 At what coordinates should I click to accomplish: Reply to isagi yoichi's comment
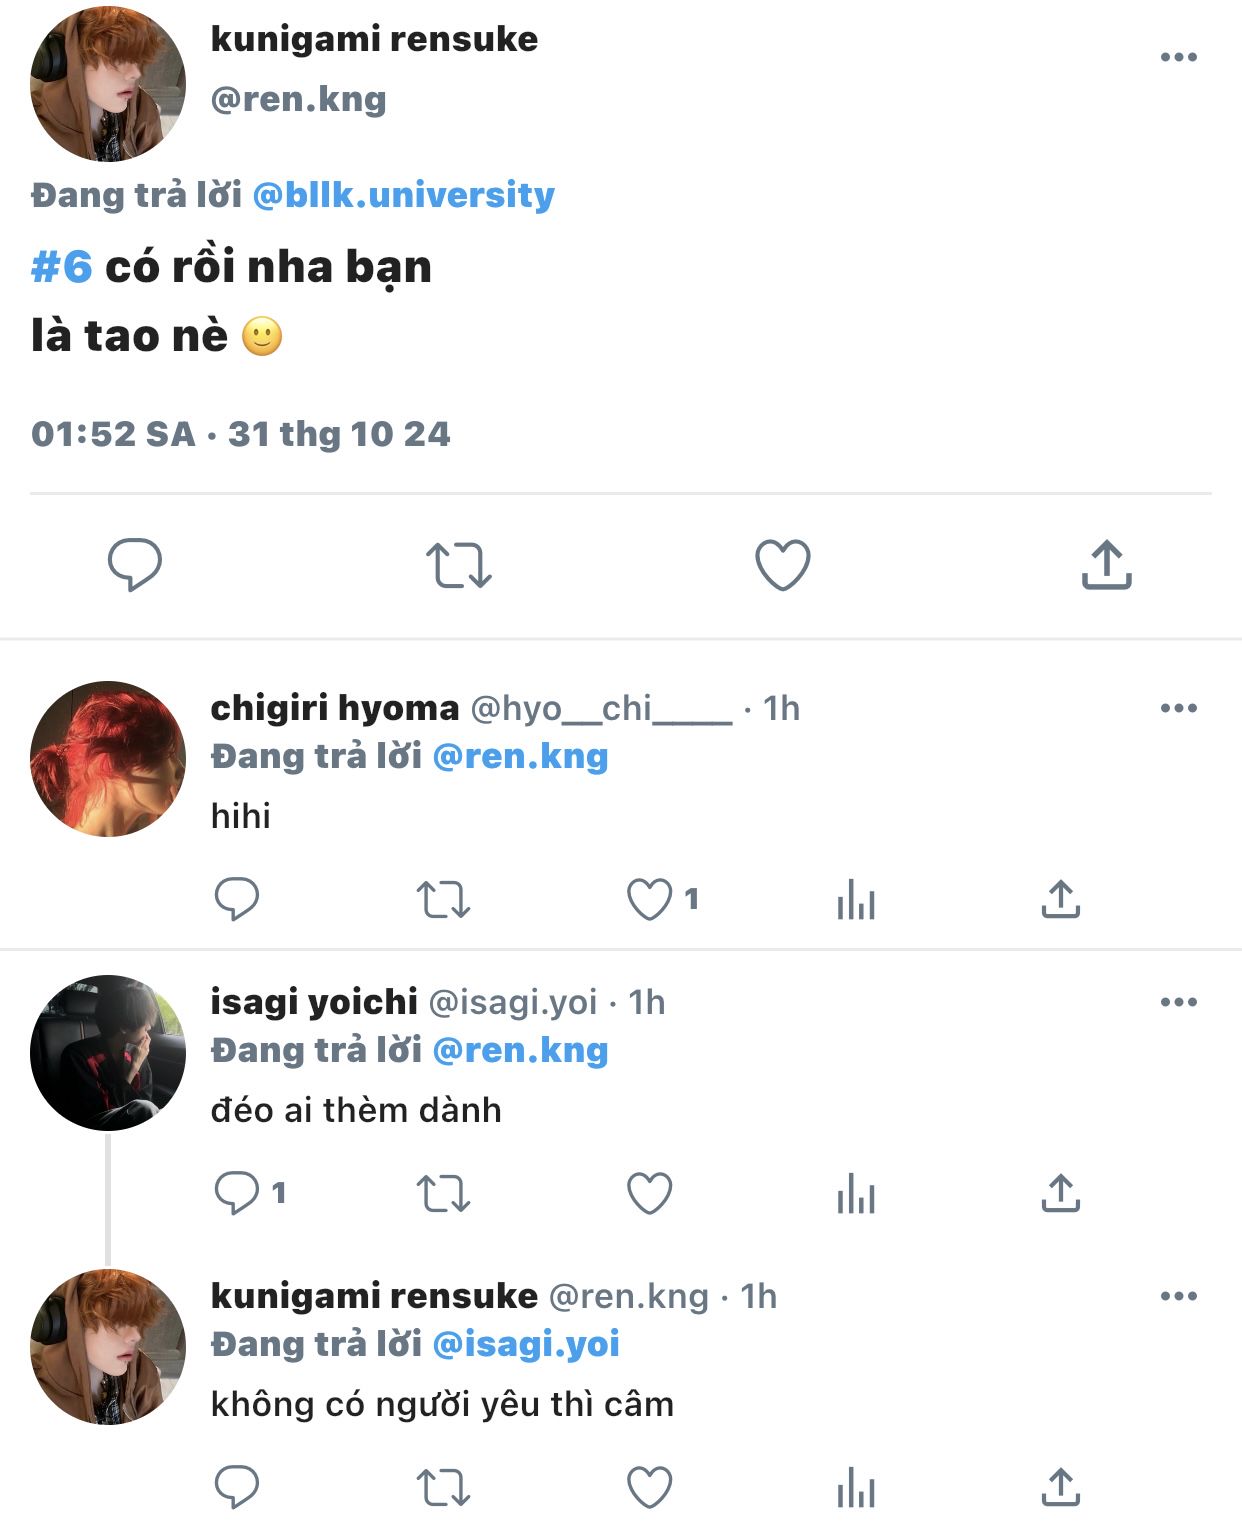(237, 1193)
